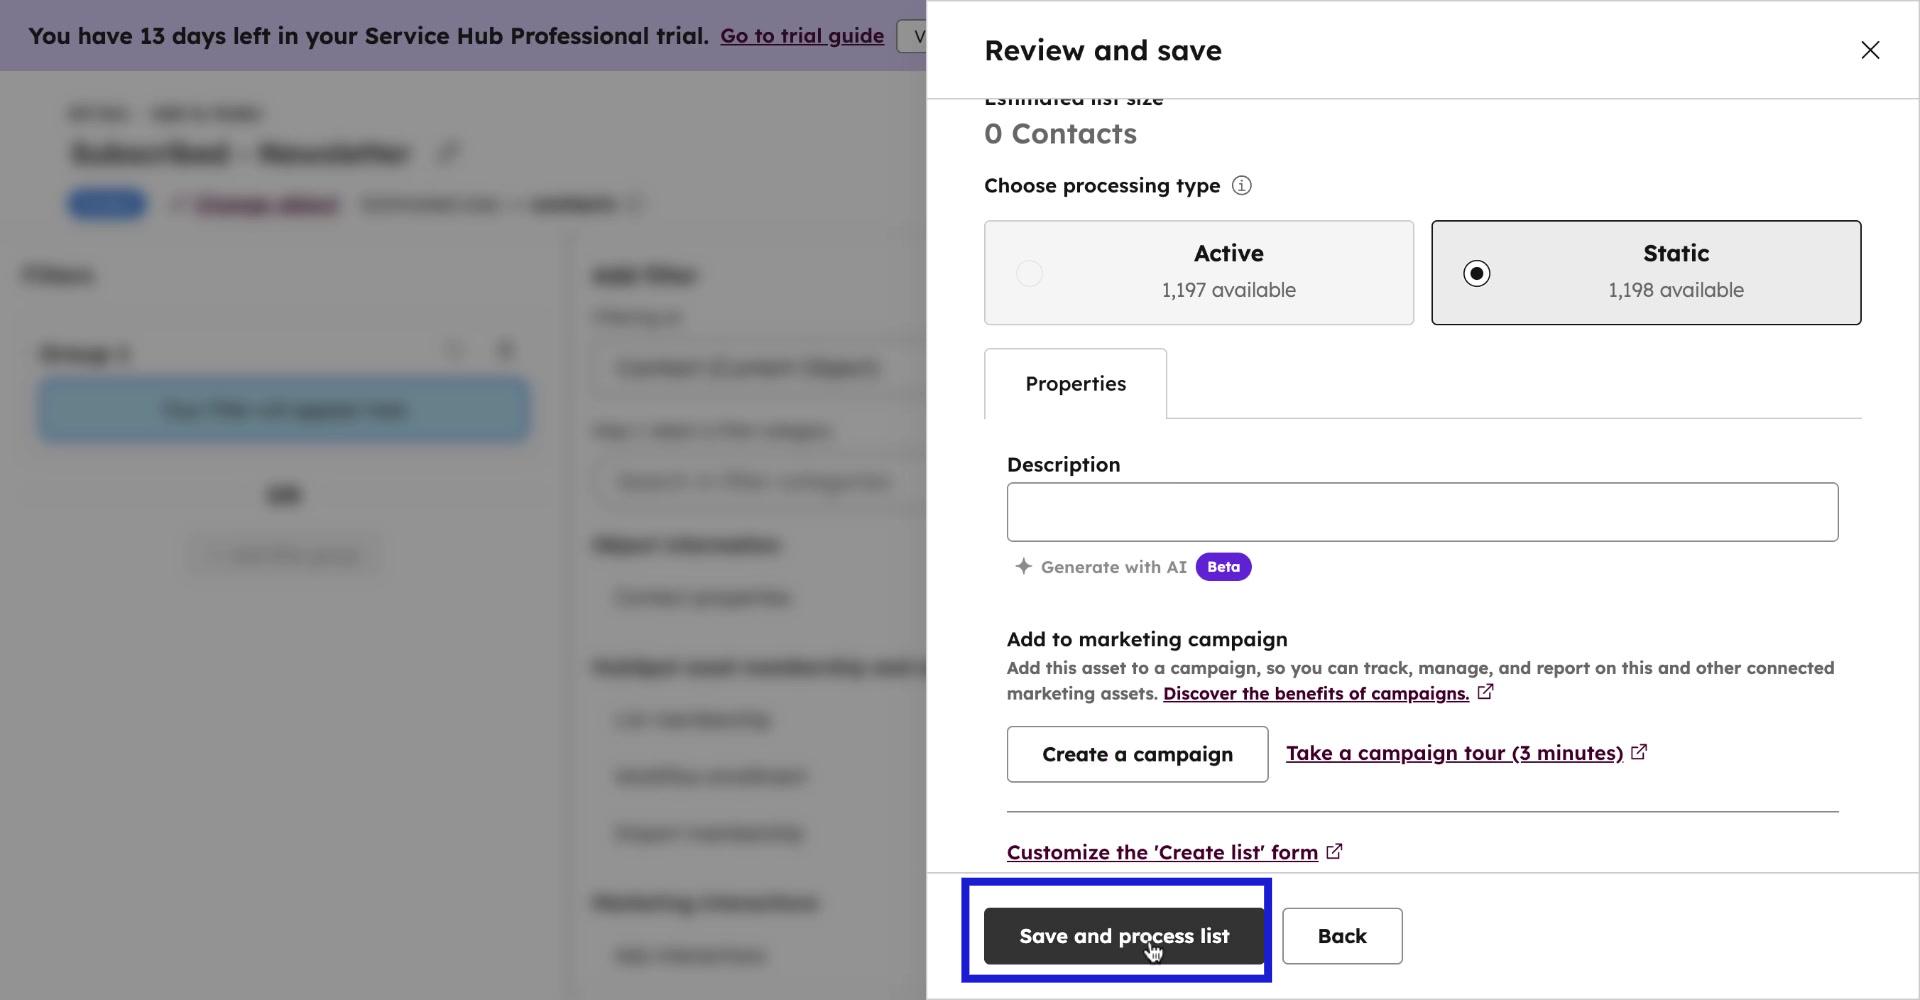This screenshot has height=1000, width=1920.
Task: Click external-link icon after campaigns benefits link
Action: (1485, 692)
